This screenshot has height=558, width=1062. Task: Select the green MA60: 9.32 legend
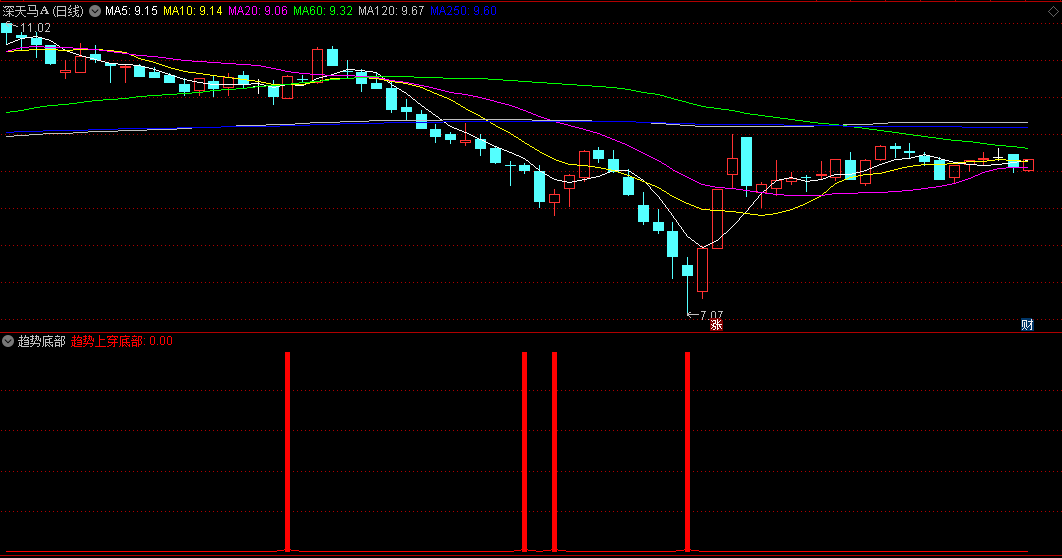click(322, 11)
